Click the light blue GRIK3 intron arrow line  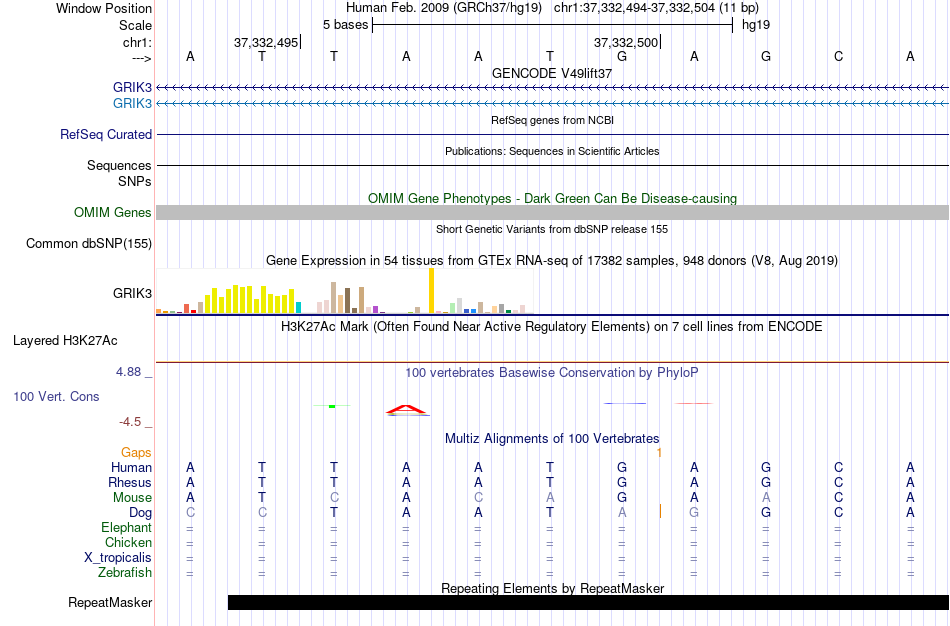click(x=553, y=104)
